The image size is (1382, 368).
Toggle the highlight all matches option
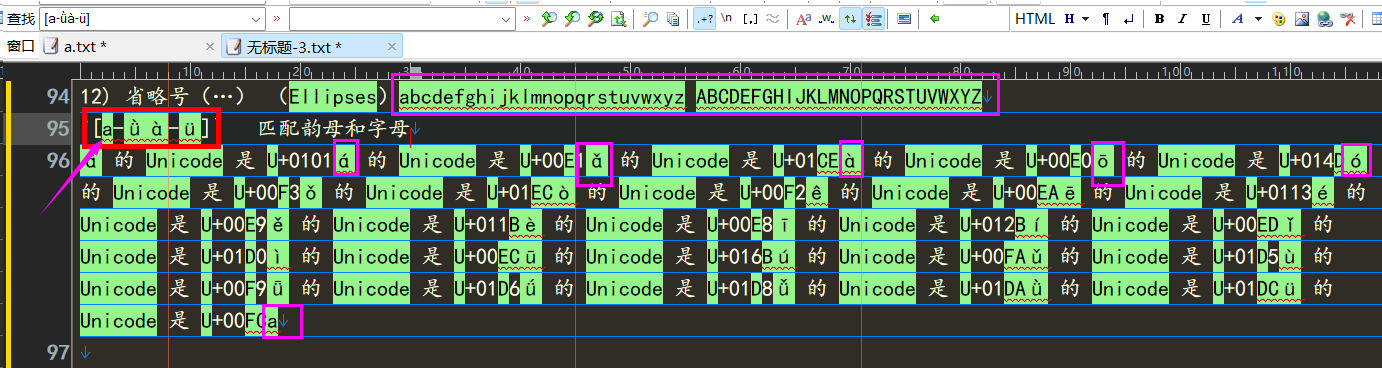[x=873, y=18]
